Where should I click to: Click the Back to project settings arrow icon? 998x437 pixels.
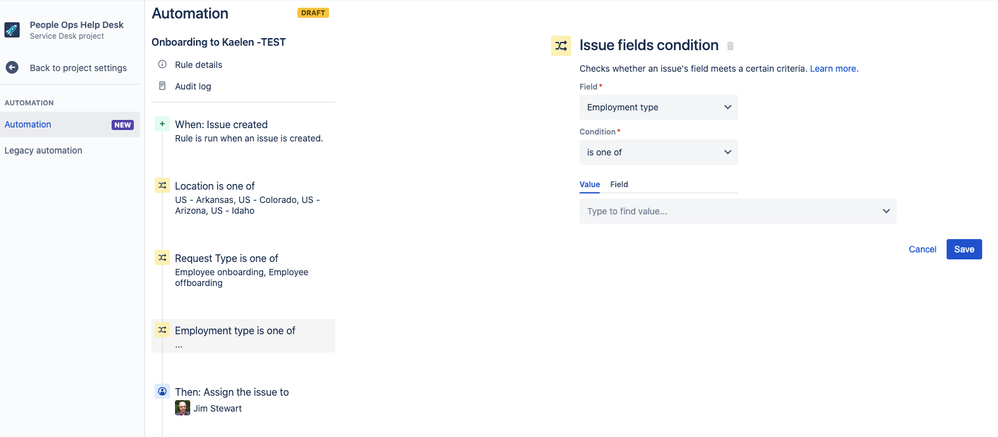click(x=12, y=67)
